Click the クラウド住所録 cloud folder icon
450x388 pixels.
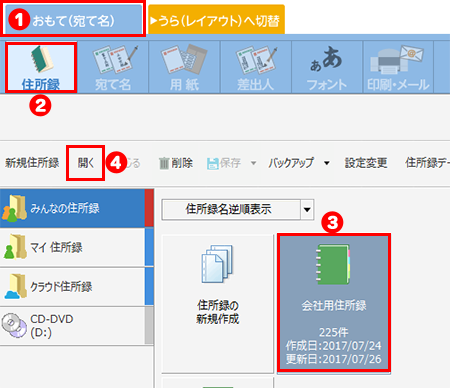pyautogui.click(x=16, y=286)
